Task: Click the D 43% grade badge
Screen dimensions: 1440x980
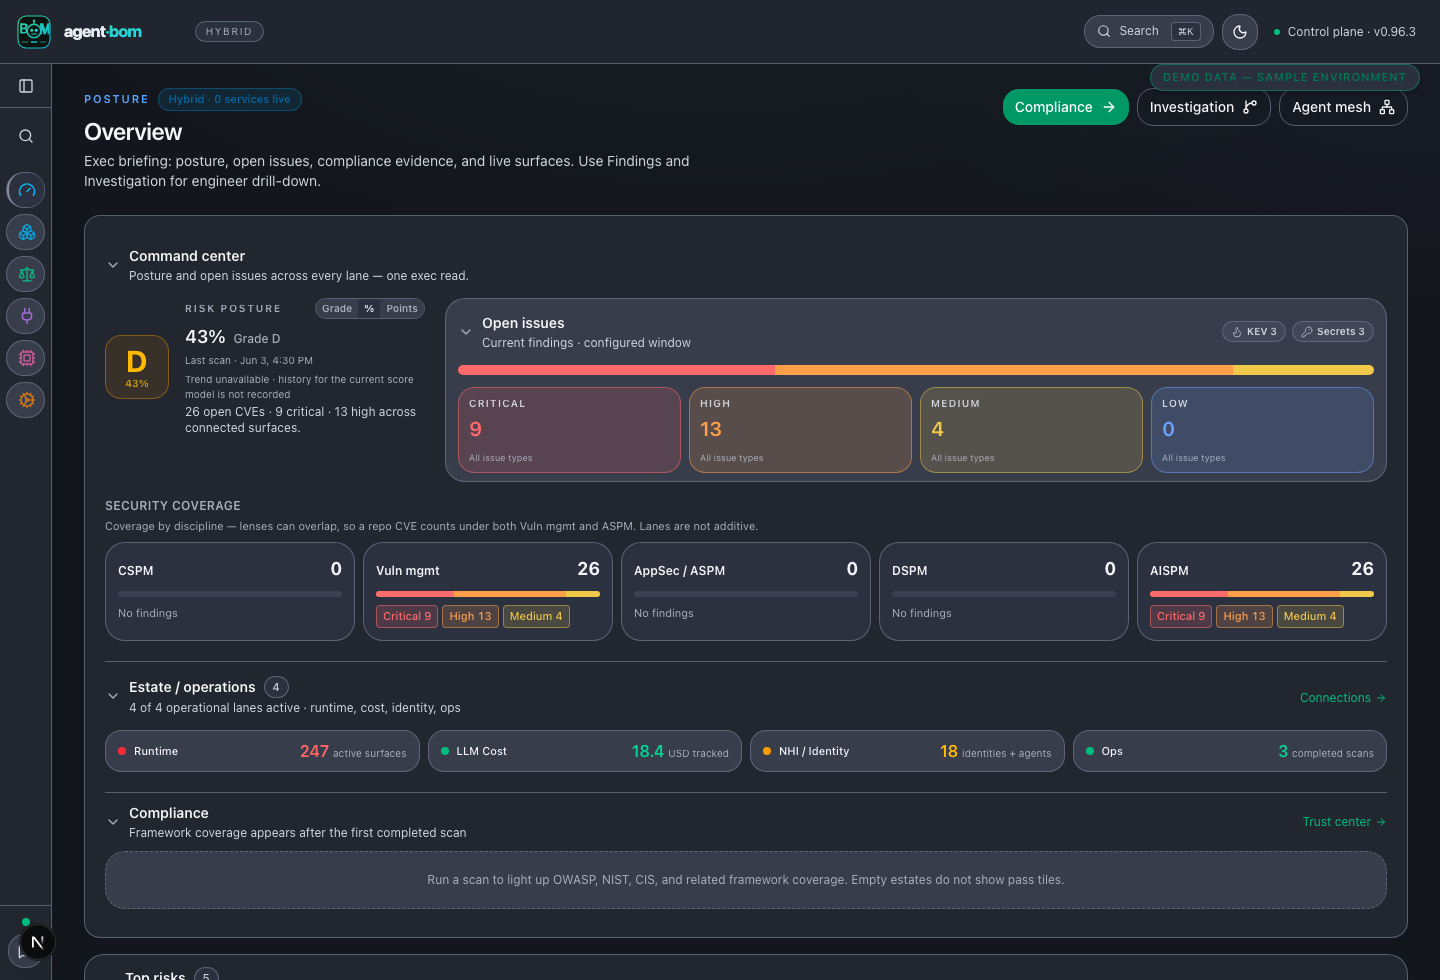Action: (x=137, y=367)
